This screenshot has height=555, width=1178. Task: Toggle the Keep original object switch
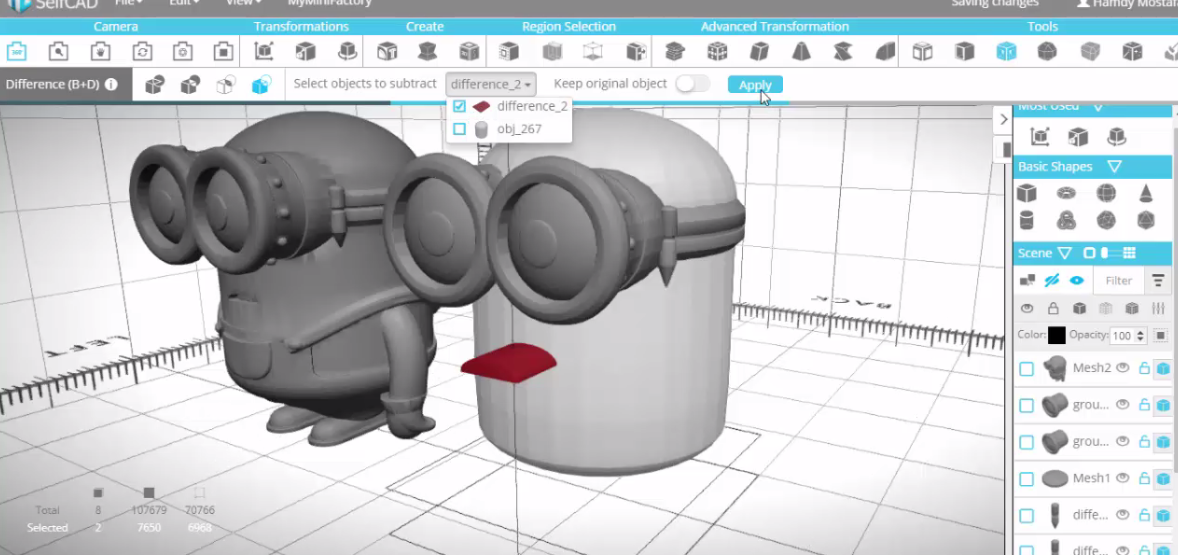pyautogui.click(x=692, y=84)
